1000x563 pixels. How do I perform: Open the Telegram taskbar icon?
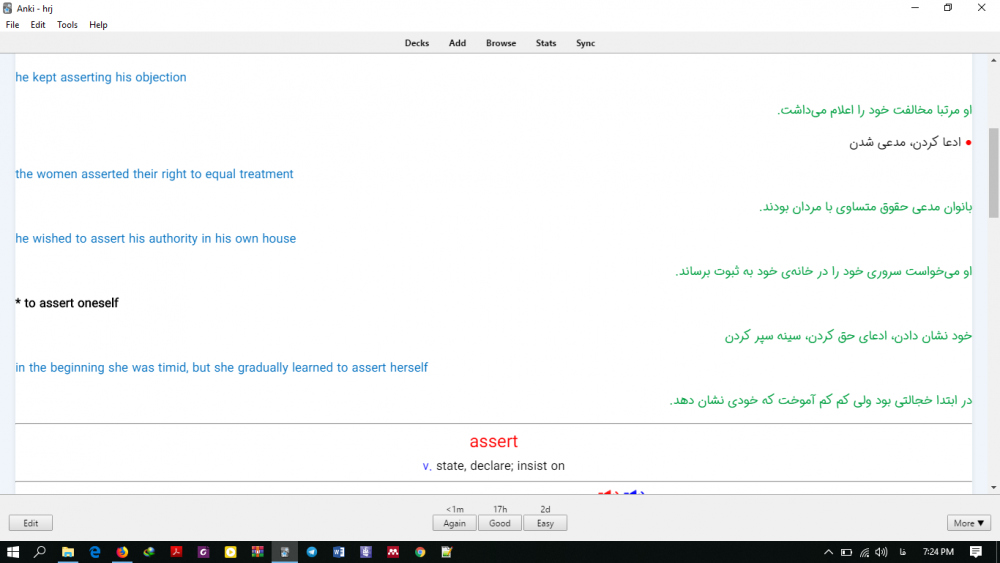pyautogui.click(x=311, y=552)
